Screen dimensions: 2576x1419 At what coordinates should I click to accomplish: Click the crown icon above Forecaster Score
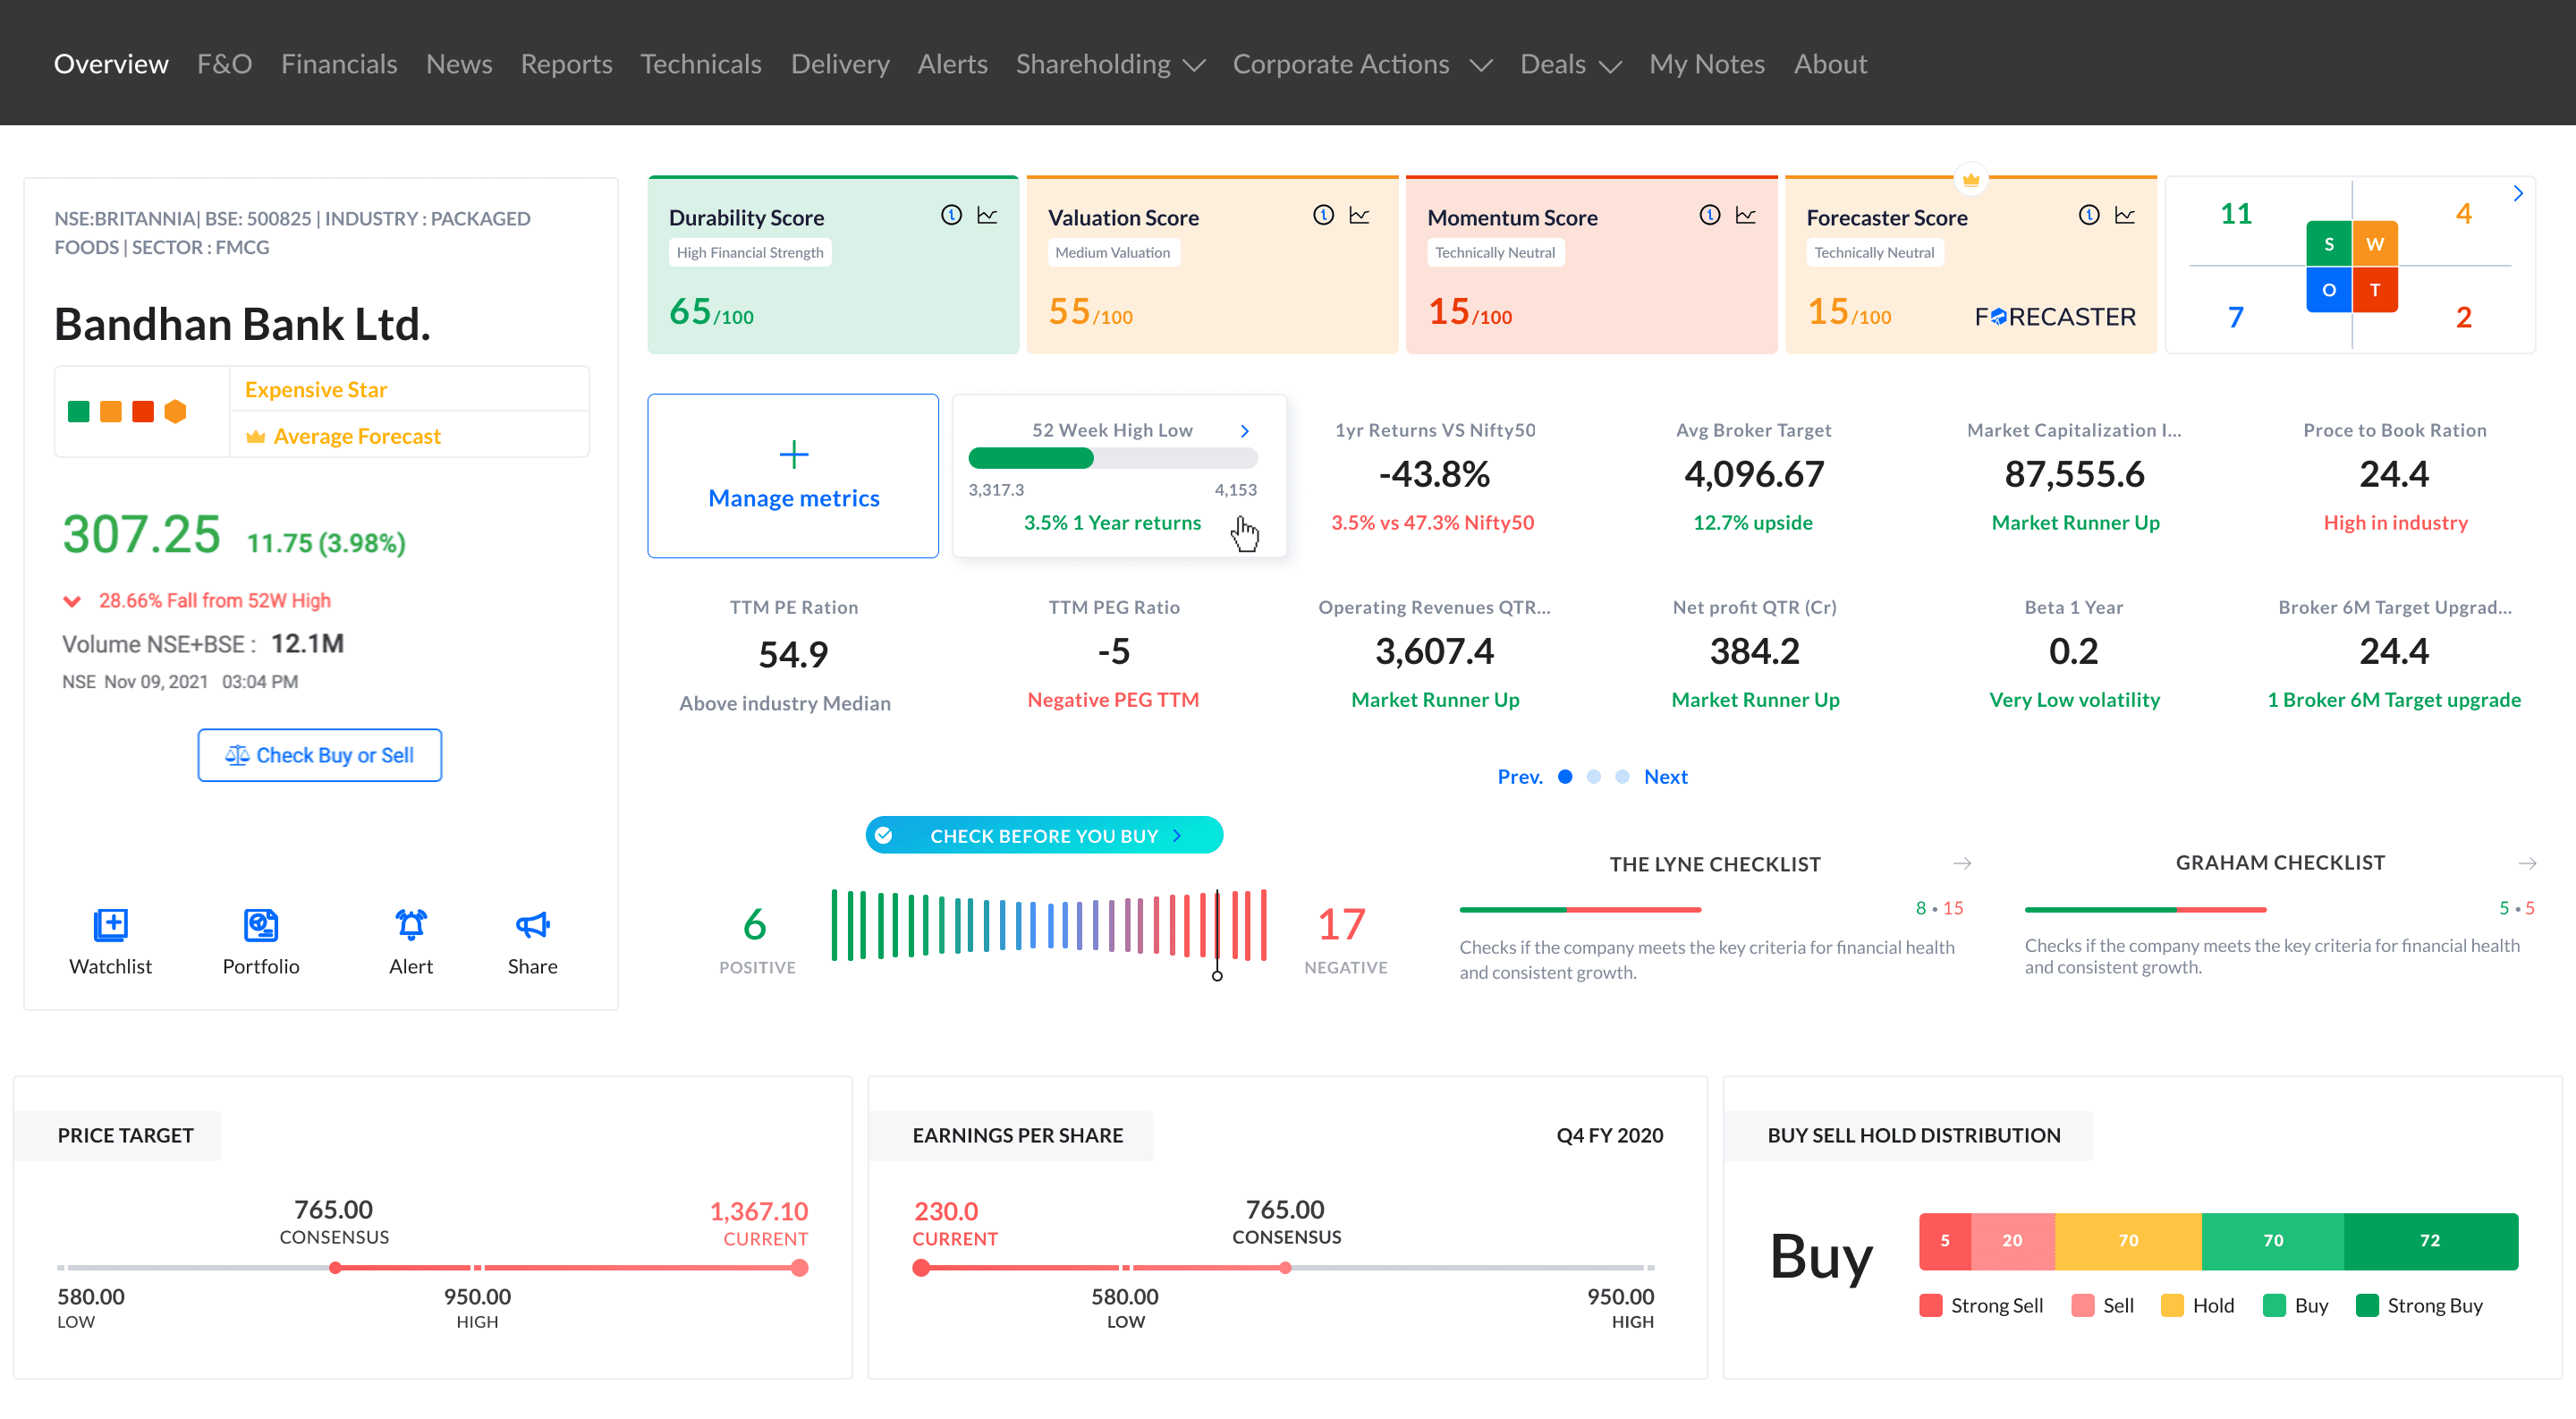click(1971, 180)
